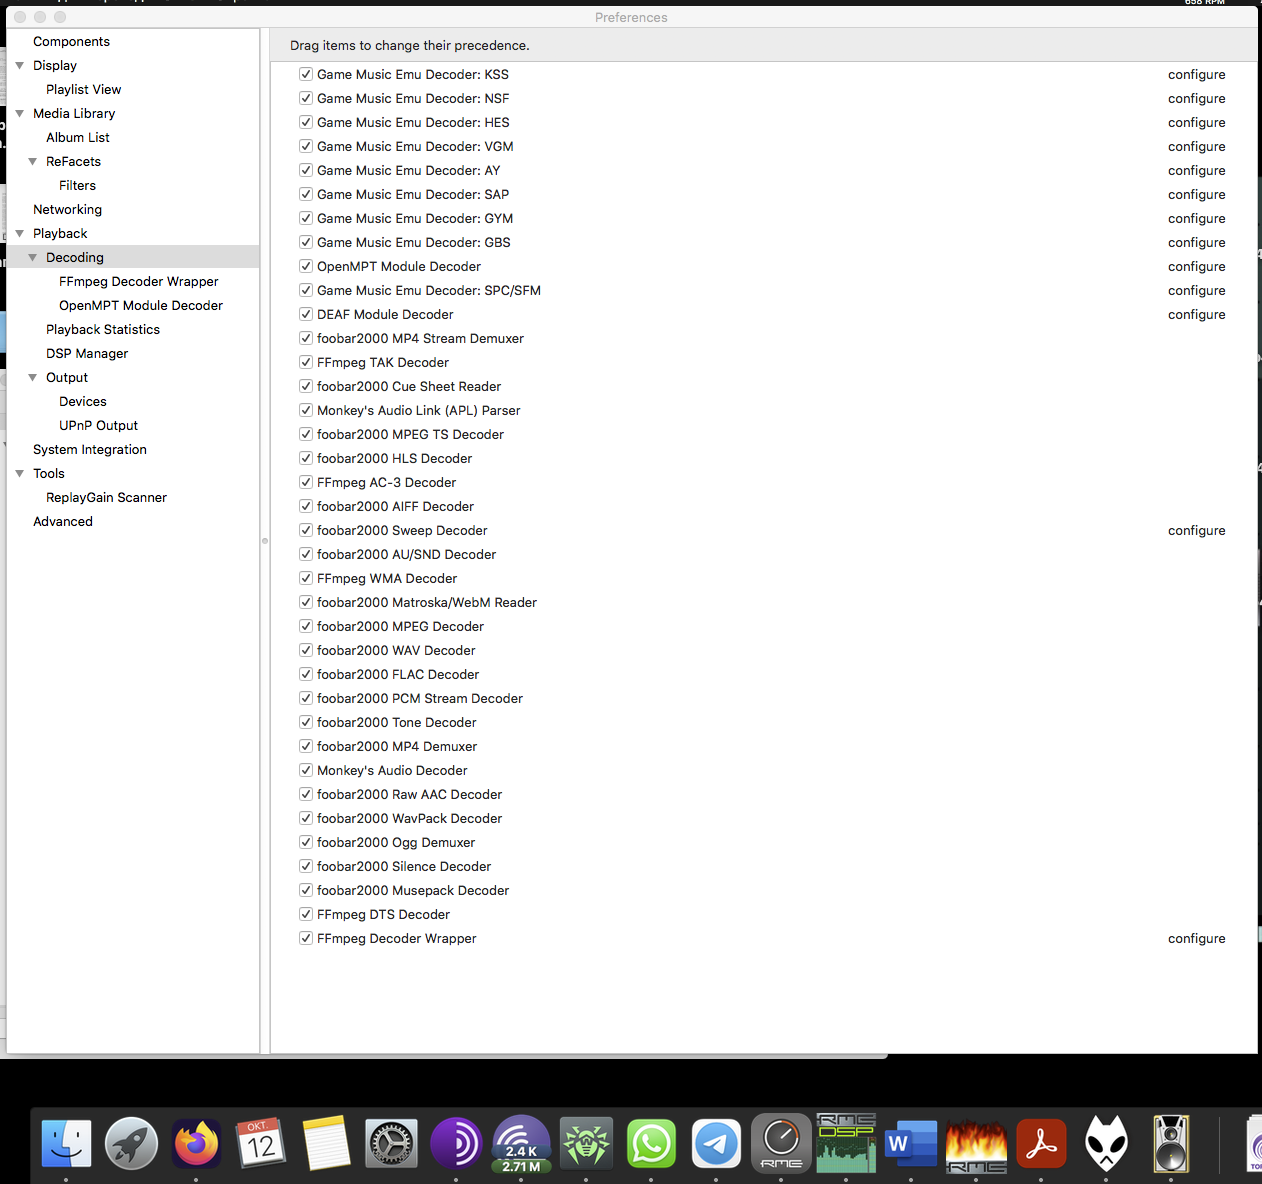Configure Game Music Emu Decoder: GBS
1262x1184 pixels.
[x=1196, y=242]
